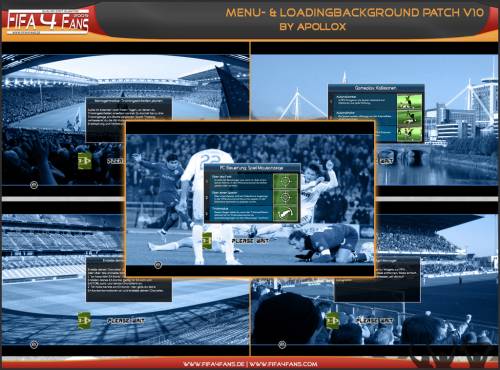This screenshot has height=370, width=500.
Task: Click the EA Sports logo in the top-left screenshot
Action: pyautogui.click(x=34, y=185)
